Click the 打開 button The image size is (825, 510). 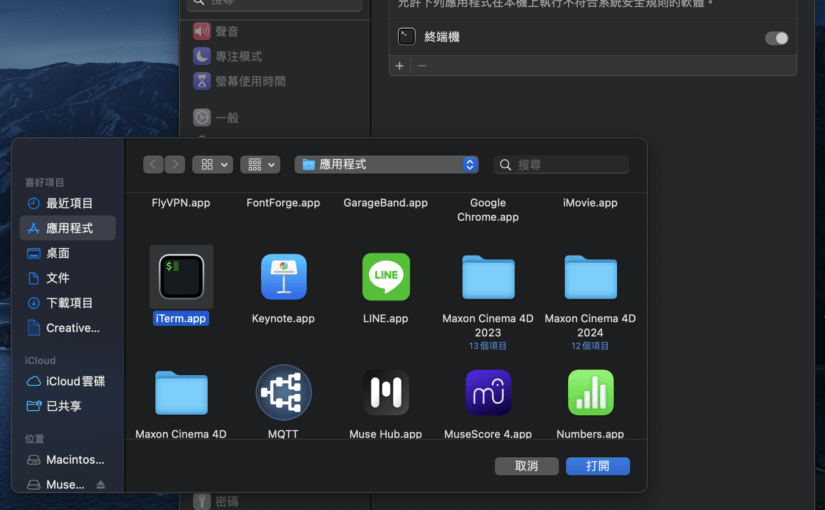point(597,466)
